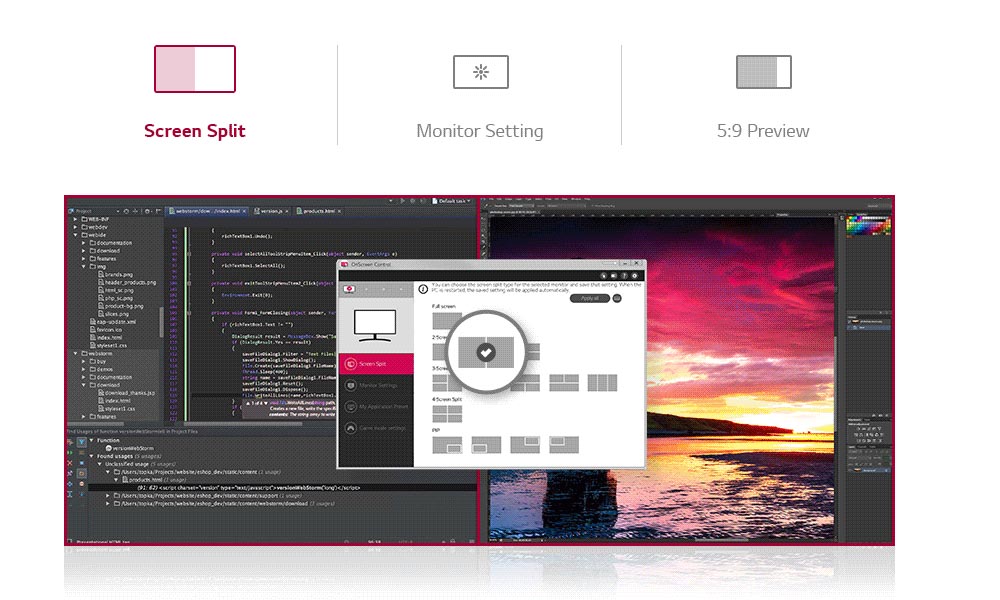Choose the PIP top-left layout
The height and width of the screenshot is (600, 1000).
(564, 444)
